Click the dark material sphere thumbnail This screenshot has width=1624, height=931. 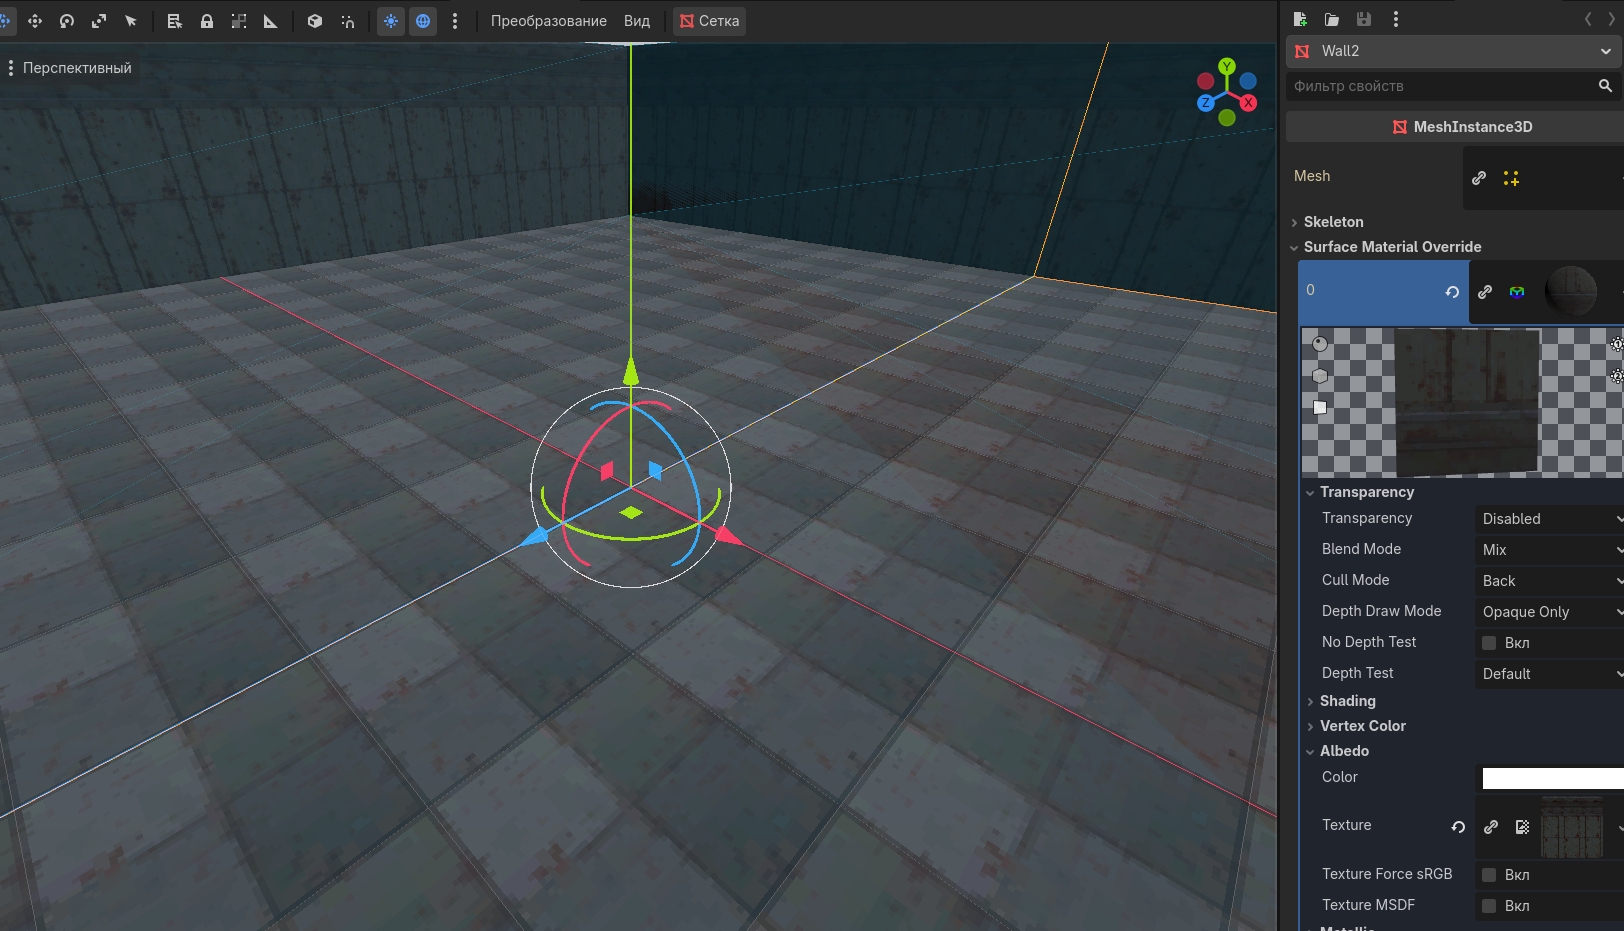click(x=1571, y=292)
